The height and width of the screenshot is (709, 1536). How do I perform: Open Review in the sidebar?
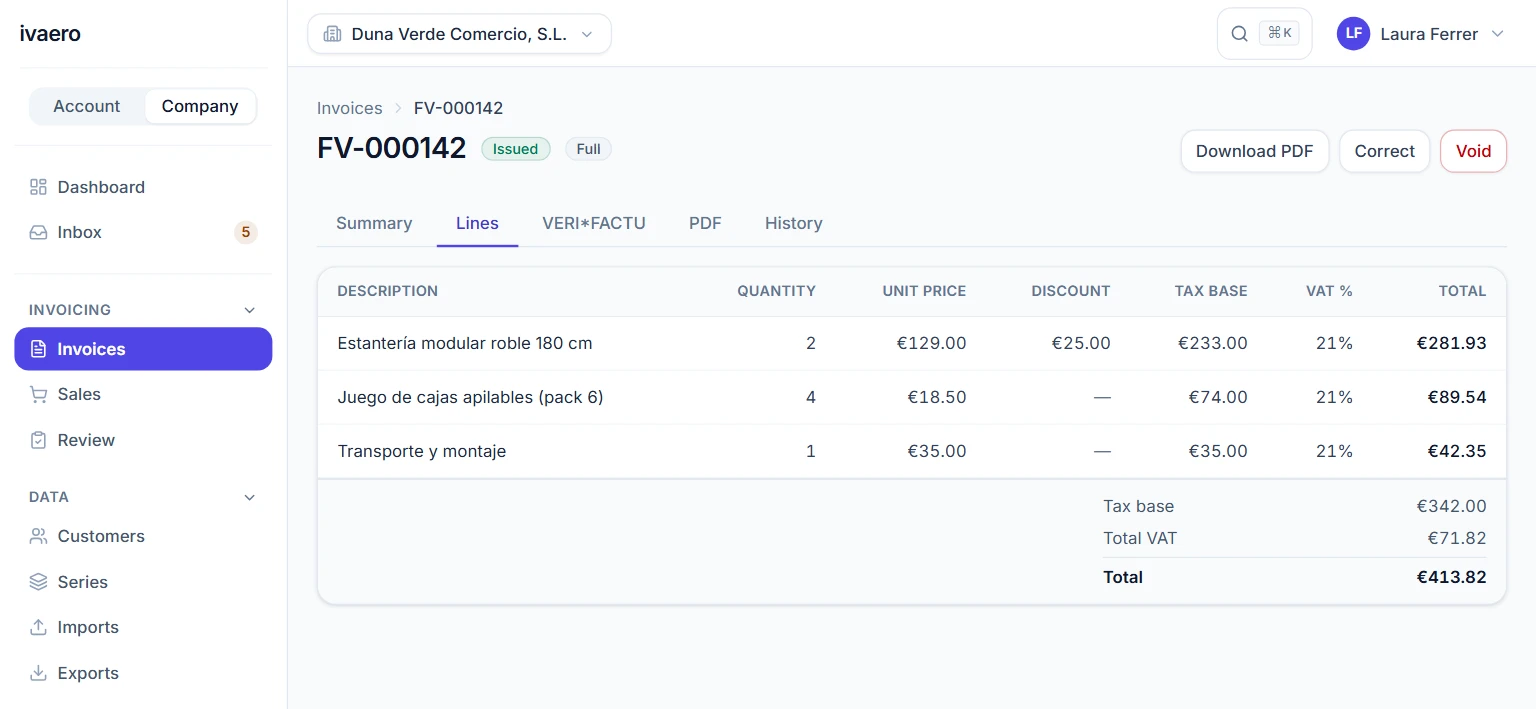[x=143, y=440]
